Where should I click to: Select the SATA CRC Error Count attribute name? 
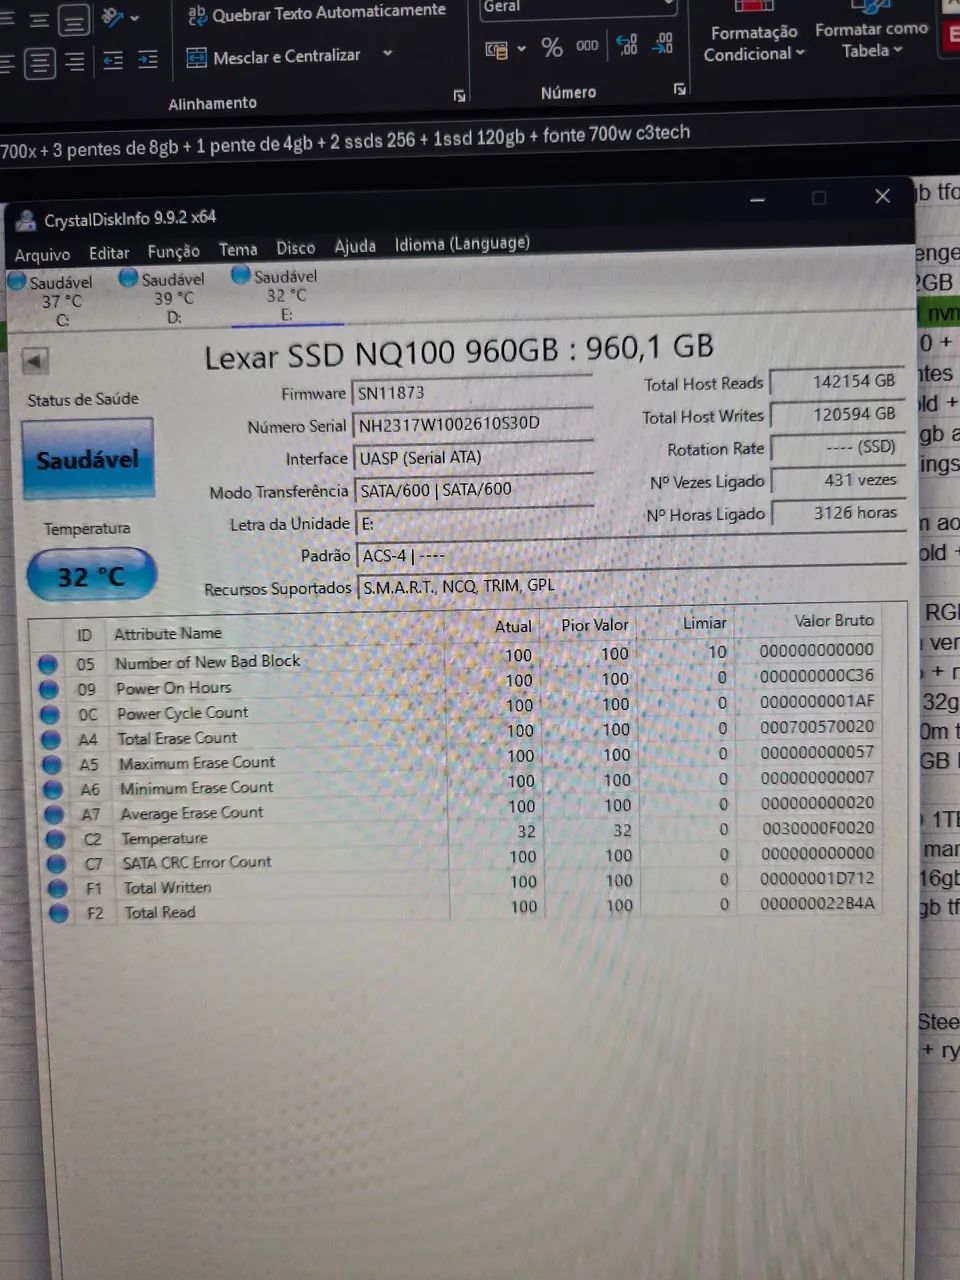pos(196,862)
